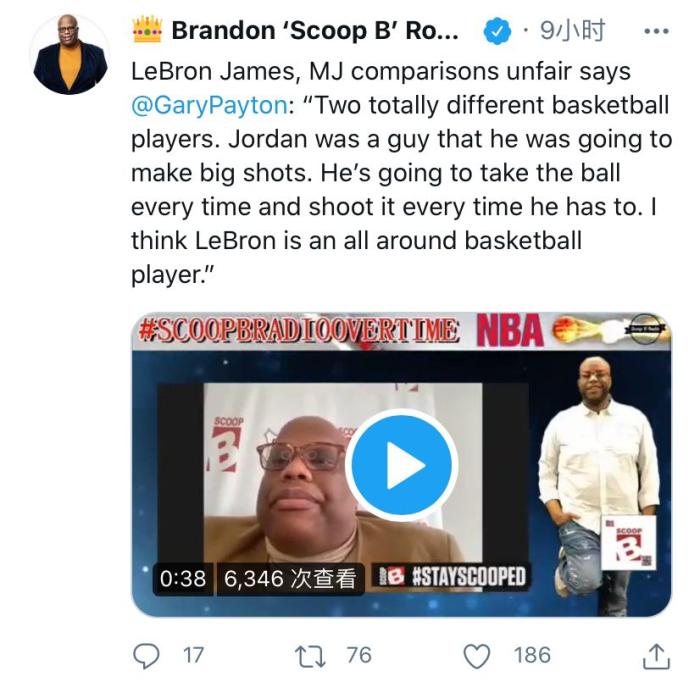Screen dimensions: 700x693
Task: Click the 0:38 video duration label
Action: tap(183, 579)
